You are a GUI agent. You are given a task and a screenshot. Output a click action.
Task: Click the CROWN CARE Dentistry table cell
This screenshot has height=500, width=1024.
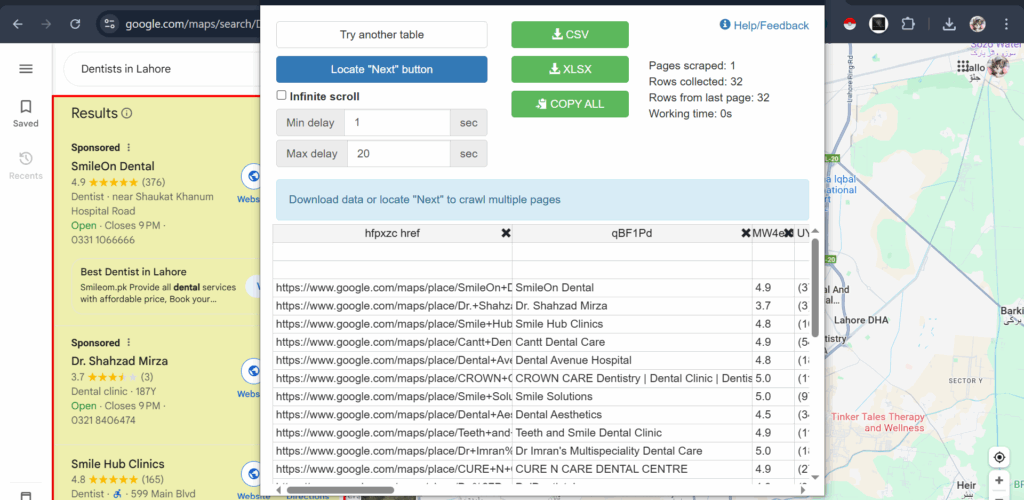pyautogui.click(x=632, y=379)
